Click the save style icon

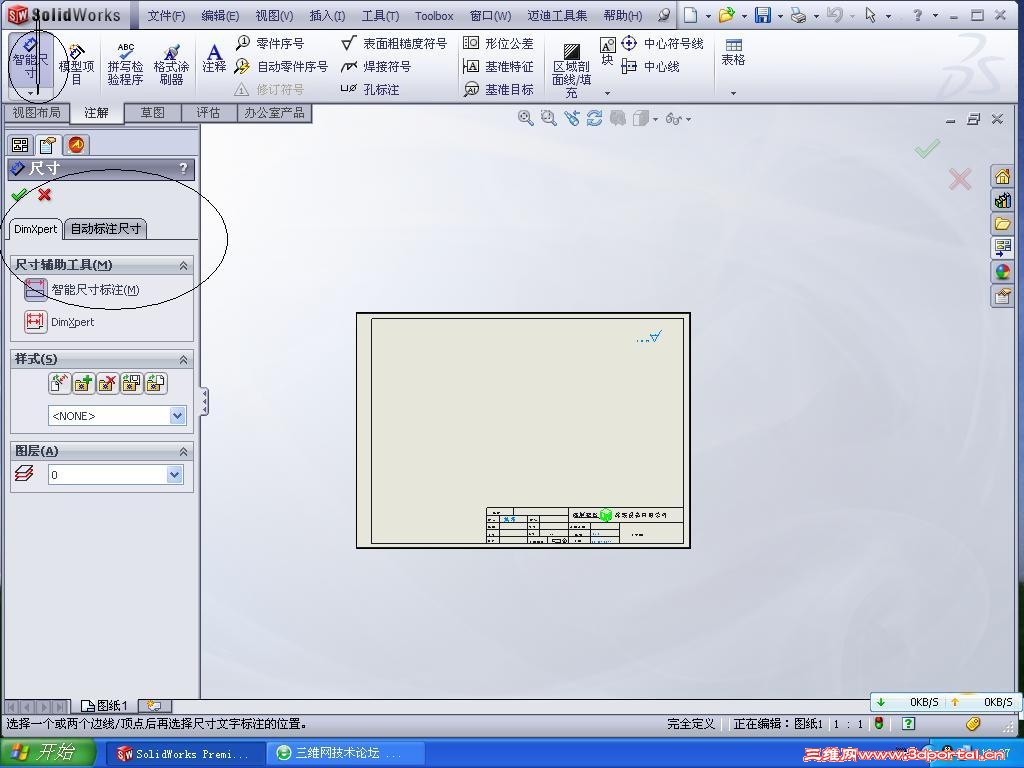point(132,383)
